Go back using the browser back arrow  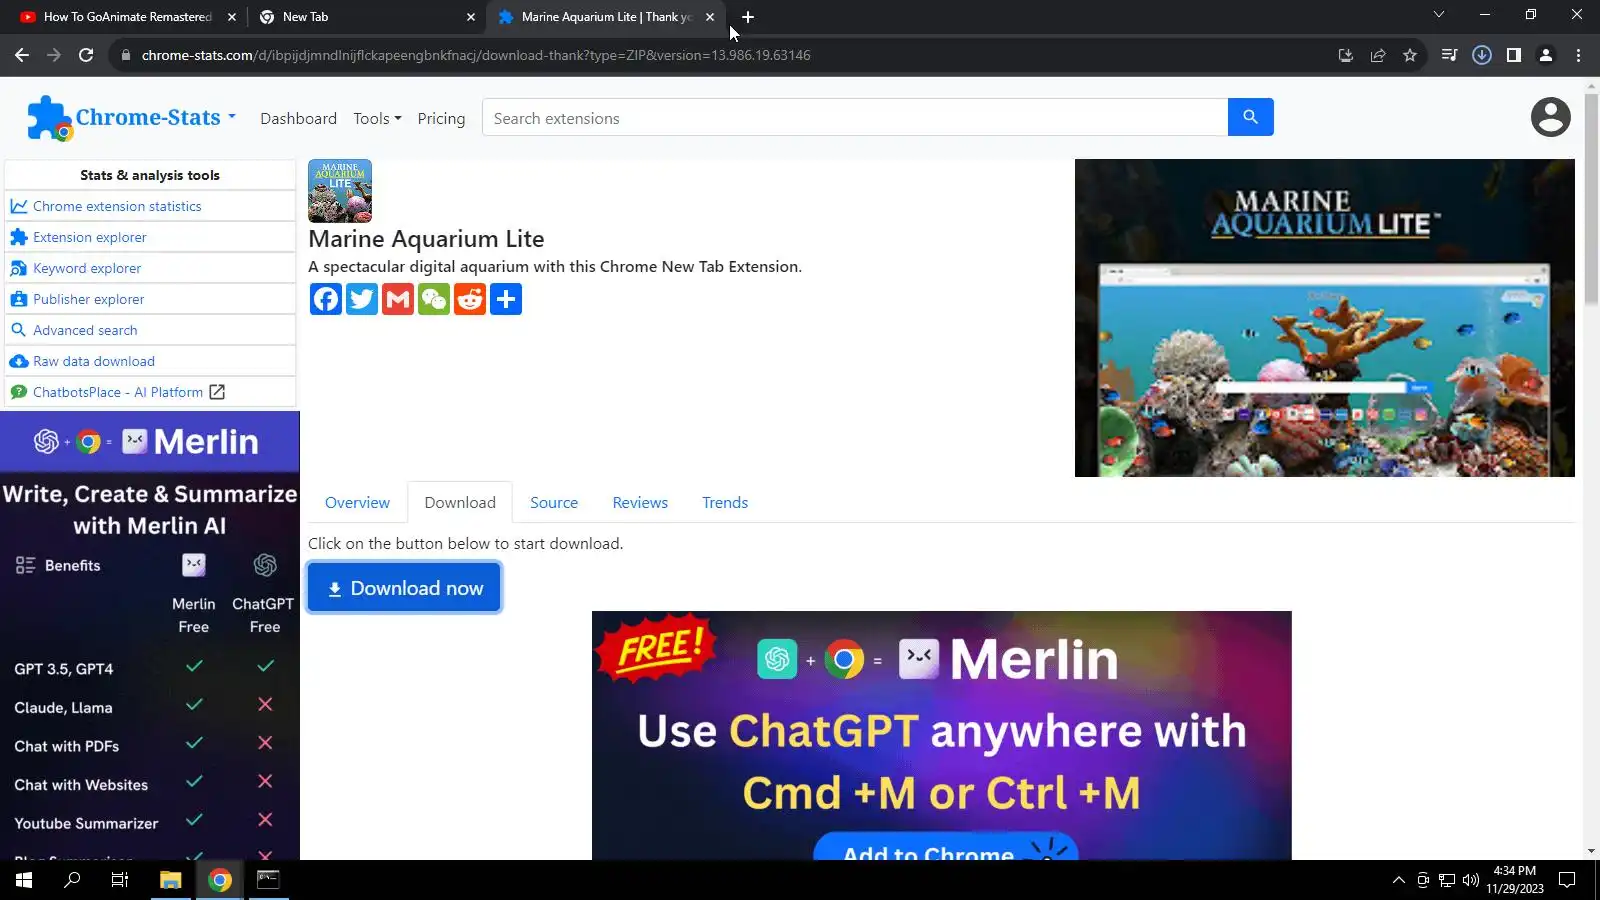point(22,55)
